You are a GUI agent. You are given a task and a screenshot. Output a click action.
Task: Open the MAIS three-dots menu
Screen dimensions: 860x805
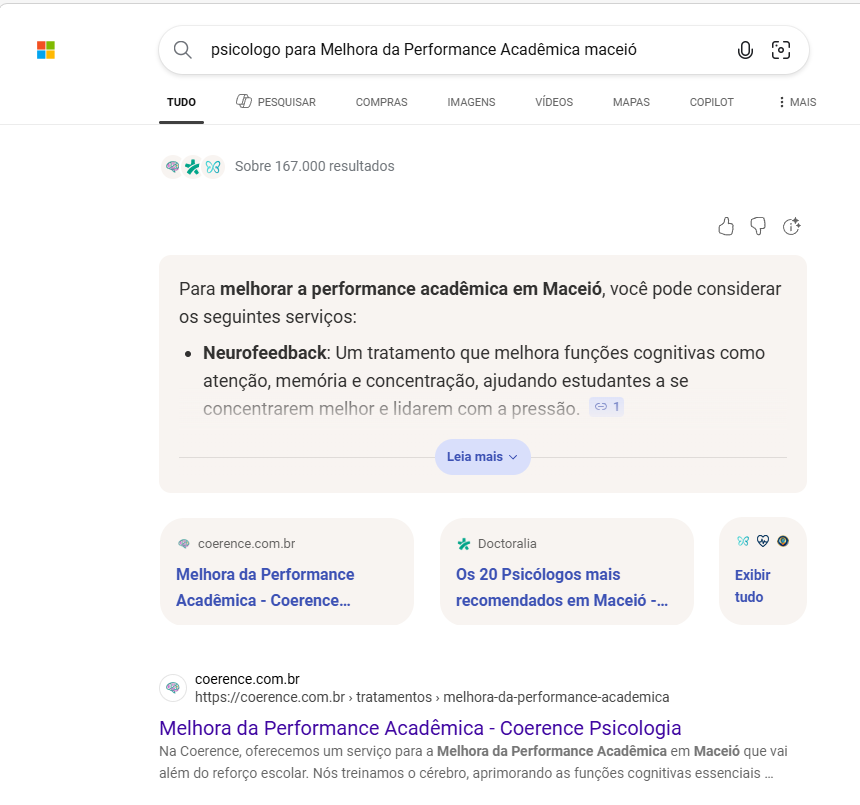click(x=797, y=102)
